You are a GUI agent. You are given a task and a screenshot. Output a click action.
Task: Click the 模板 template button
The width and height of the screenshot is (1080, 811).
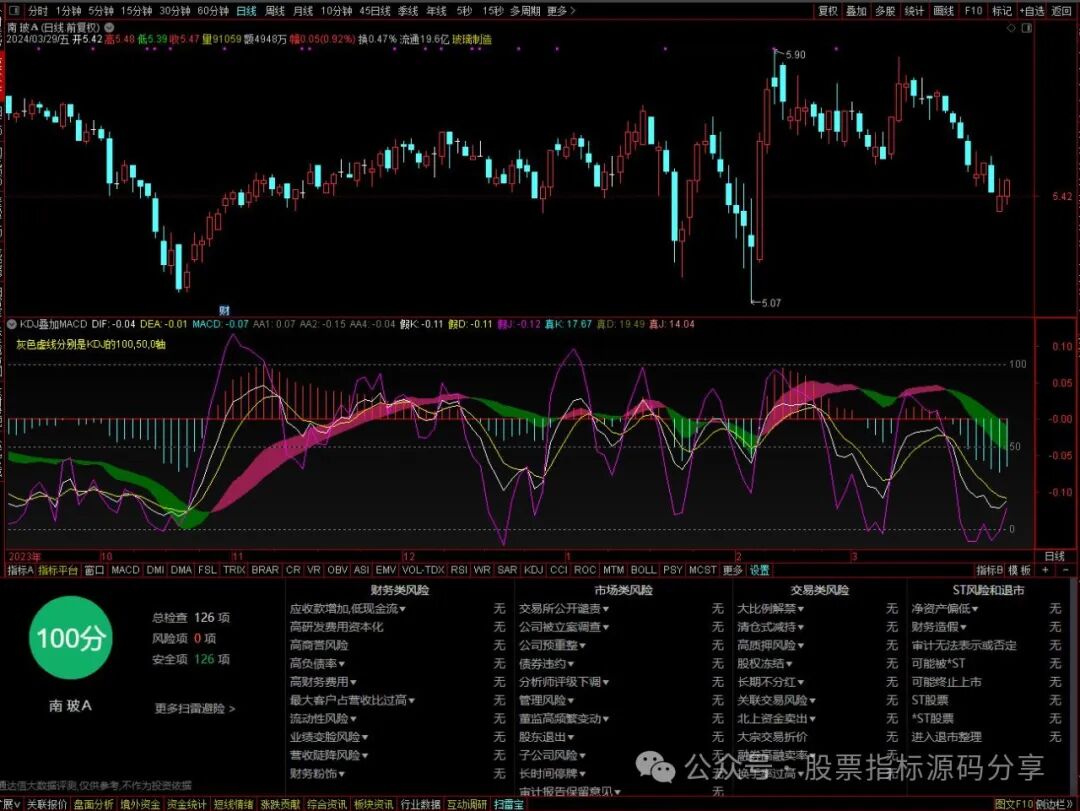pyautogui.click(x=1020, y=570)
